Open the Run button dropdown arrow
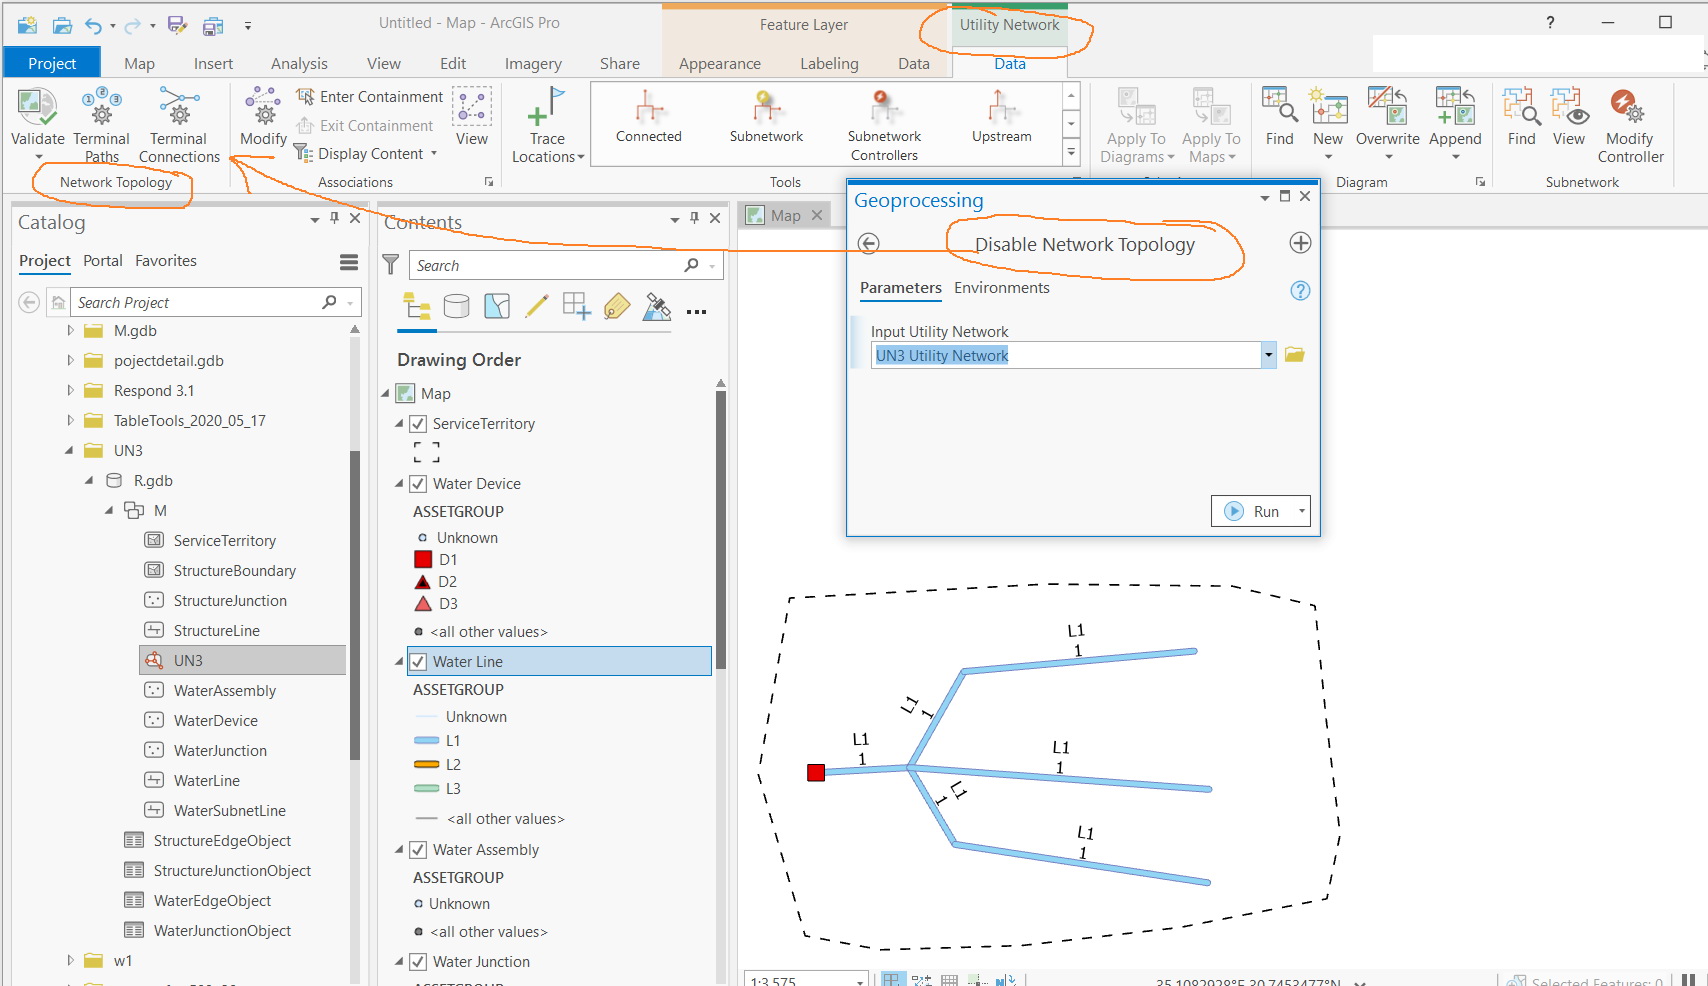1708x986 pixels. [1301, 511]
